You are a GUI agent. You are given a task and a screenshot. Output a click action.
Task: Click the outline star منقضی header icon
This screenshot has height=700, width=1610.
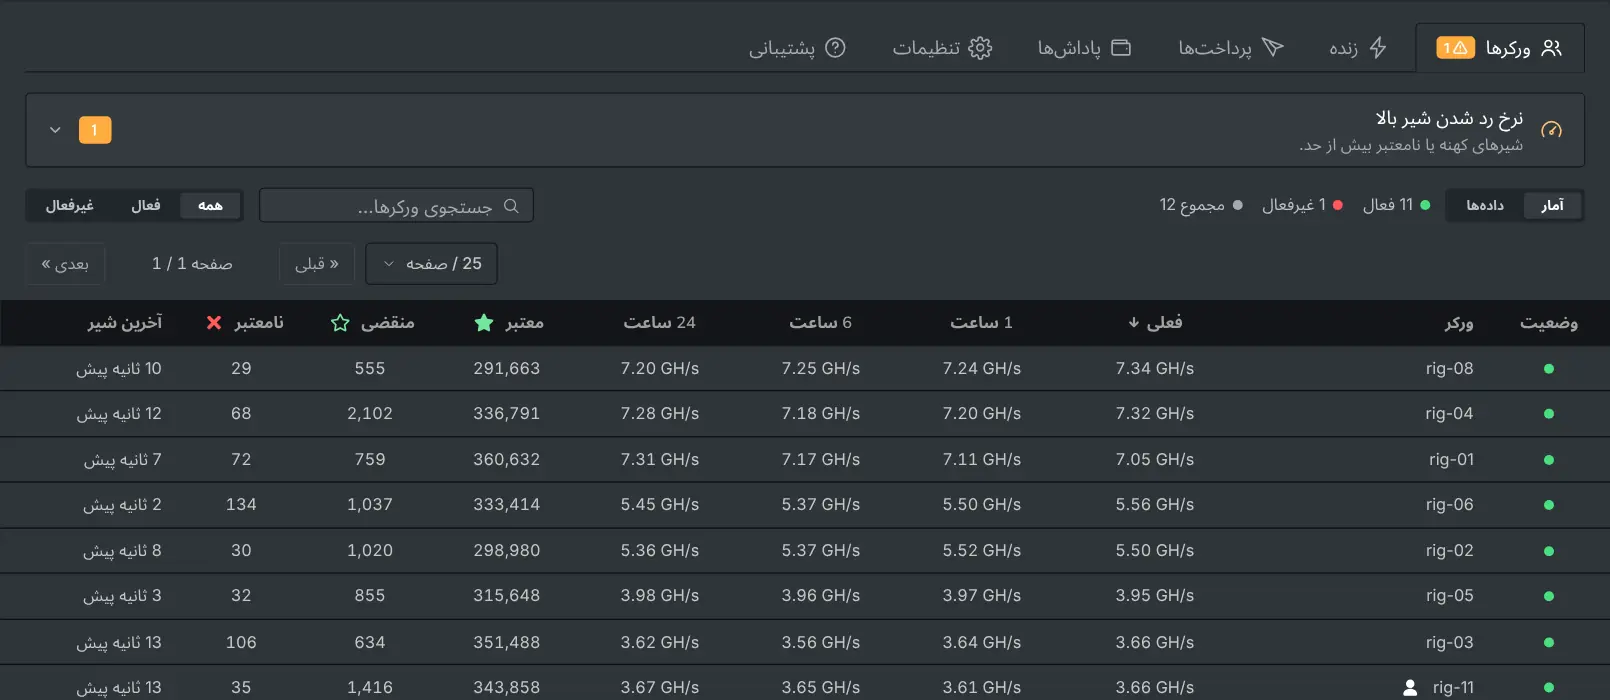[x=340, y=323]
